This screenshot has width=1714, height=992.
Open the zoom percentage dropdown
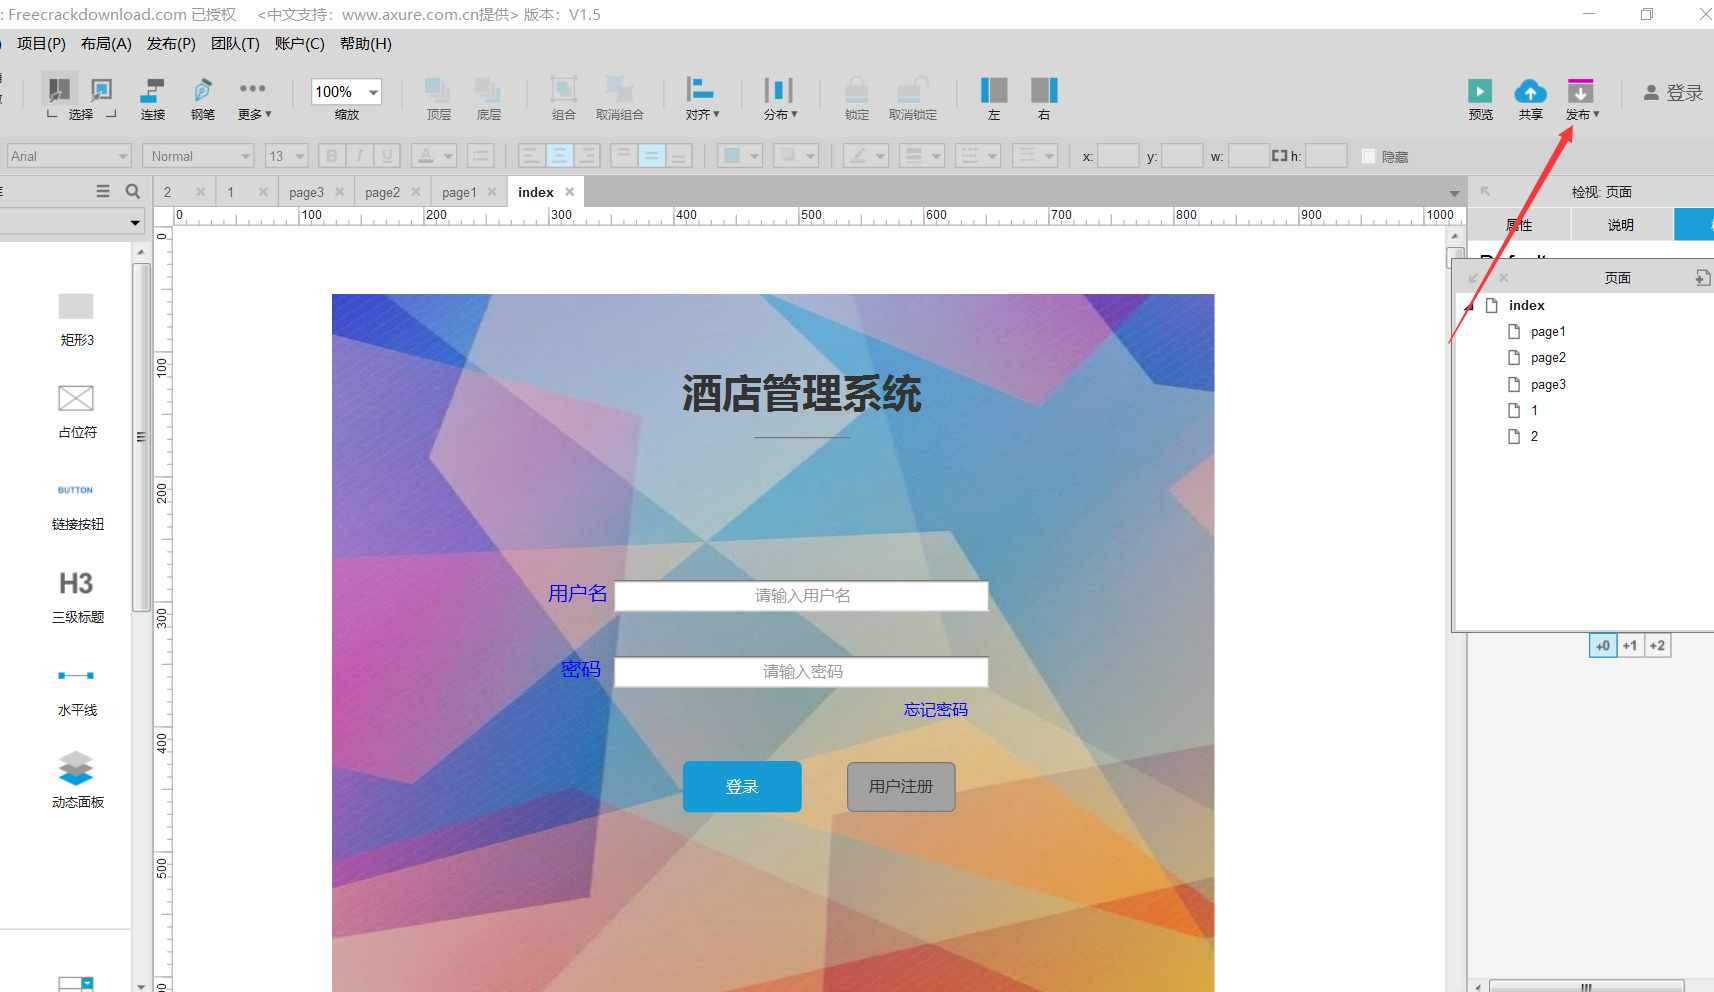[373, 91]
